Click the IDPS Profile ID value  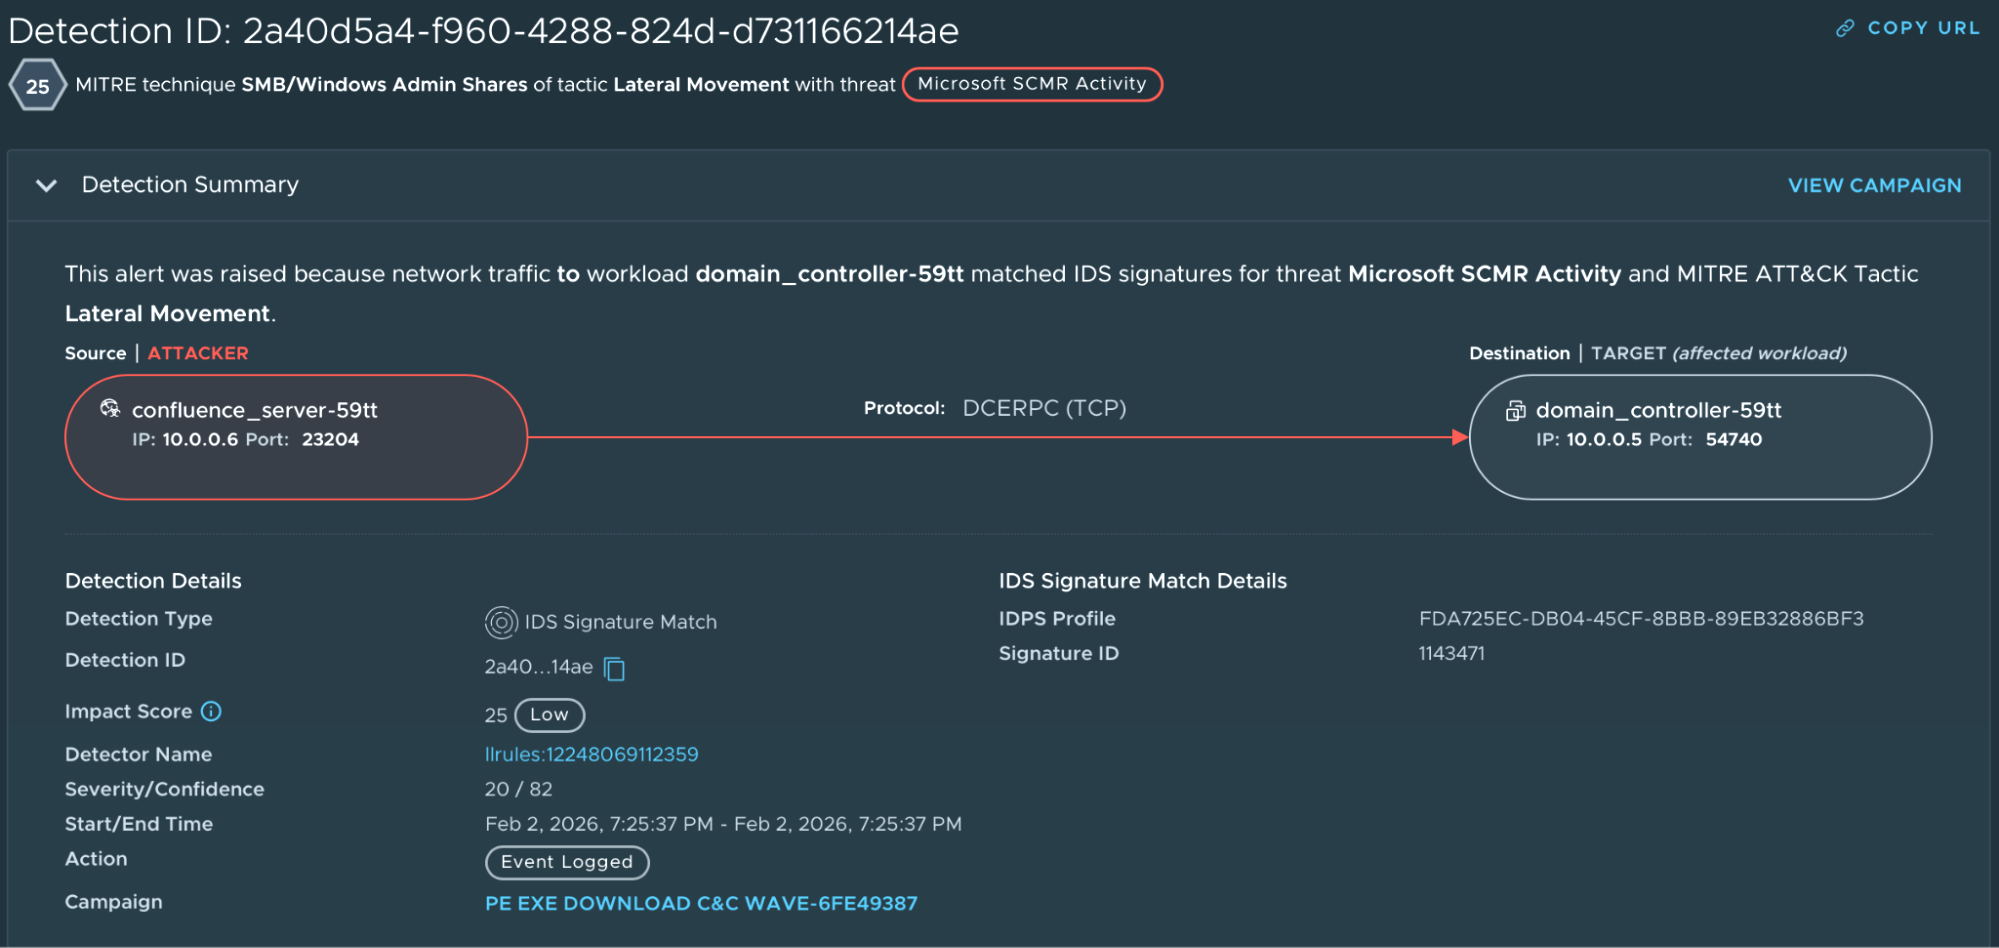[x=1640, y=619]
